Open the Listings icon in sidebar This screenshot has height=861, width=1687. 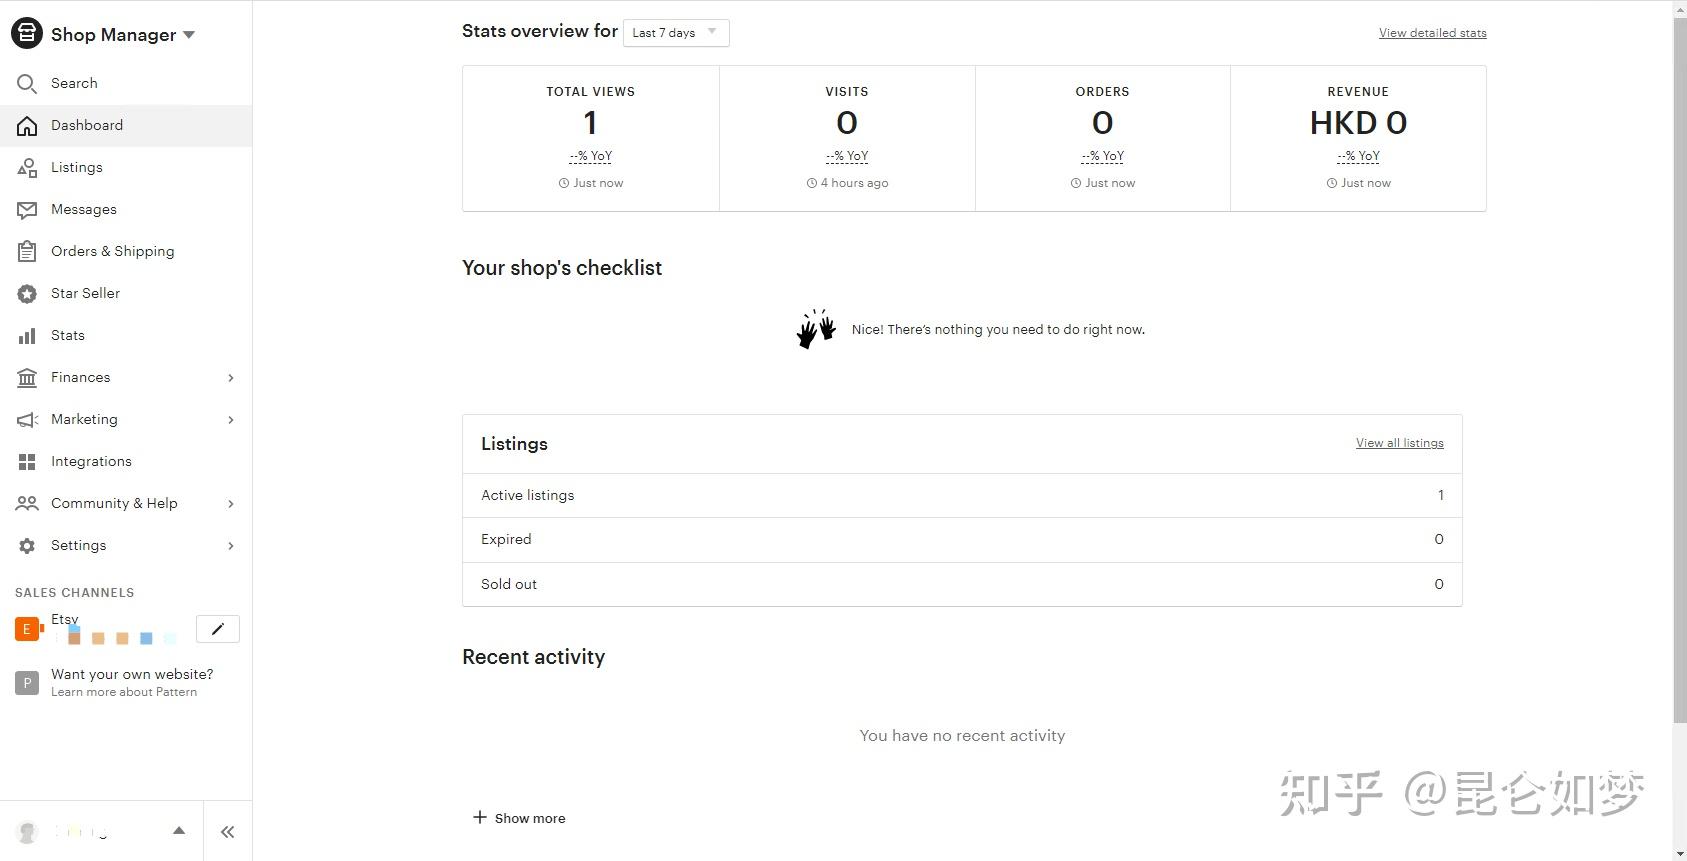pos(27,168)
